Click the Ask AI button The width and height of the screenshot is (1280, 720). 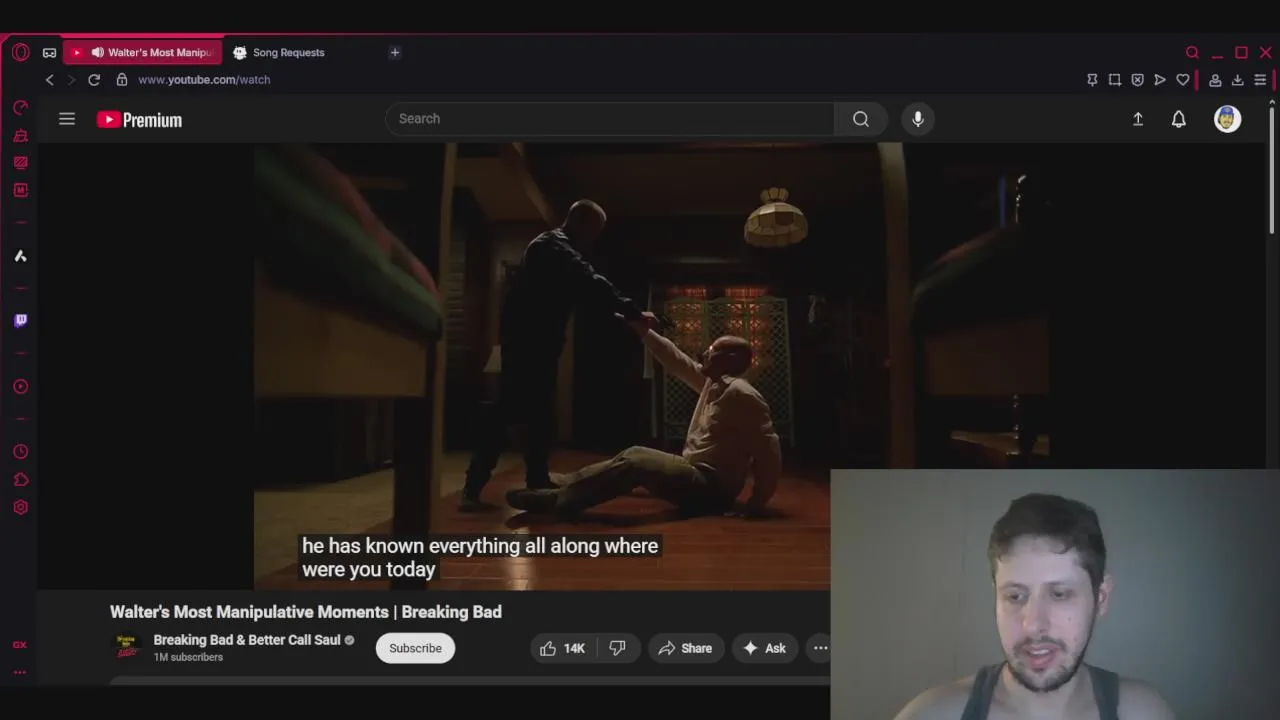[x=764, y=648]
